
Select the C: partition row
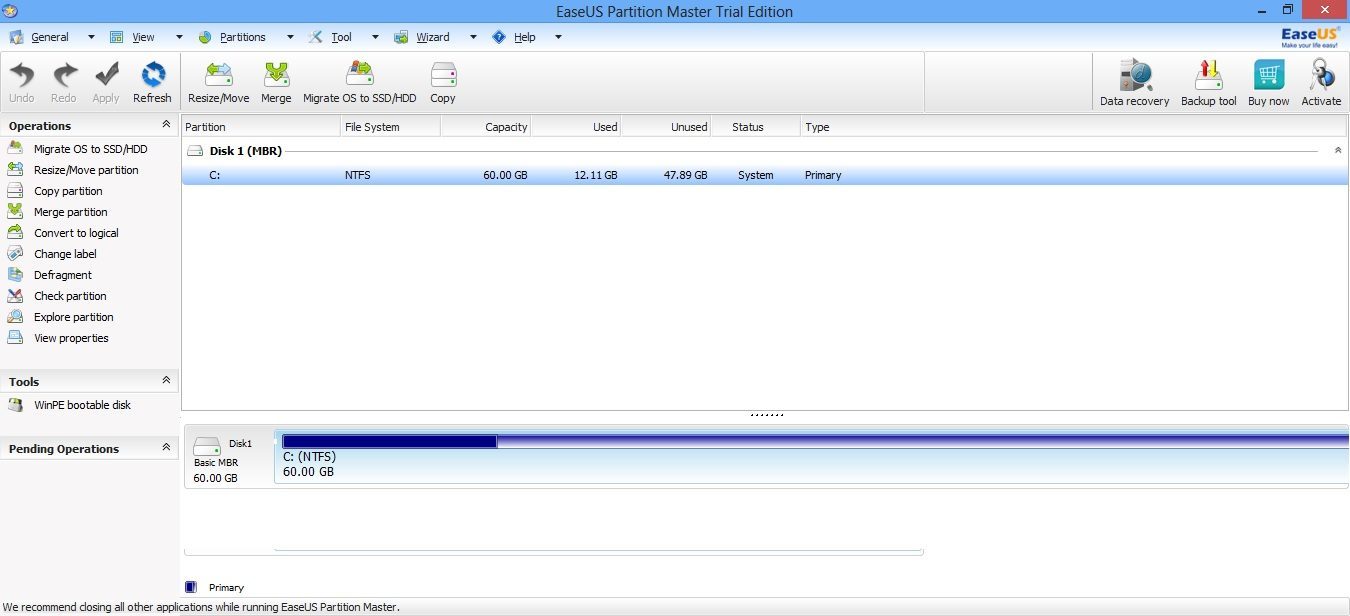tap(765, 175)
